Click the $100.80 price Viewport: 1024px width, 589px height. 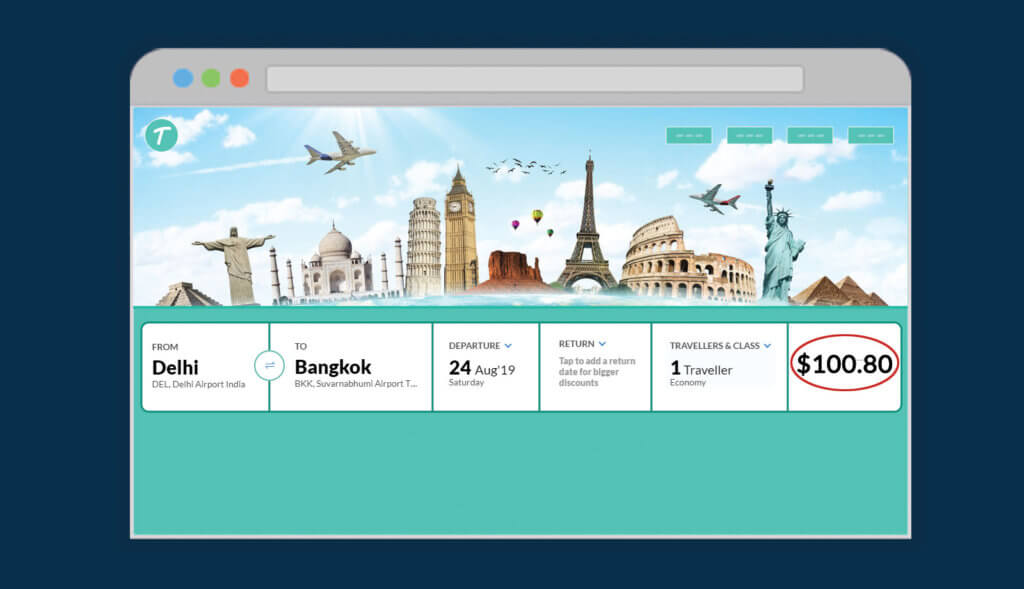pyautogui.click(x=844, y=364)
